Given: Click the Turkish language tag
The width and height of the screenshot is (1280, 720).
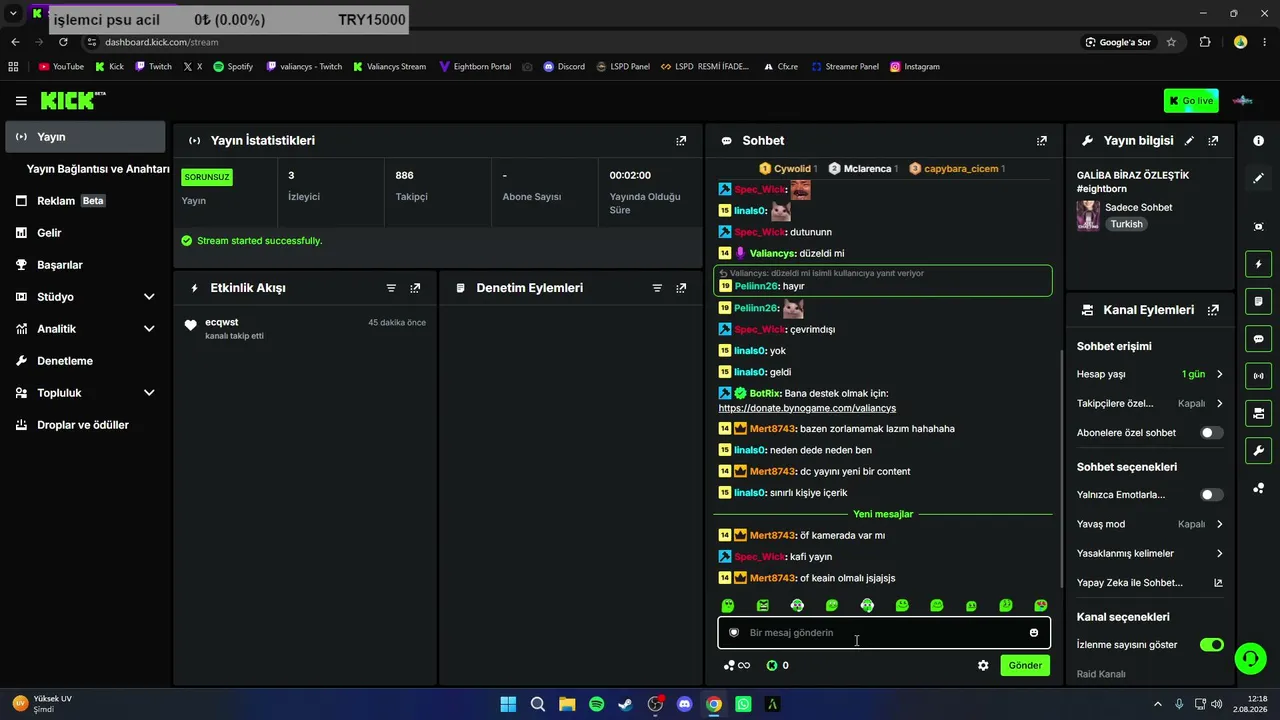Looking at the screenshot, I should click(x=1126, y=224).
